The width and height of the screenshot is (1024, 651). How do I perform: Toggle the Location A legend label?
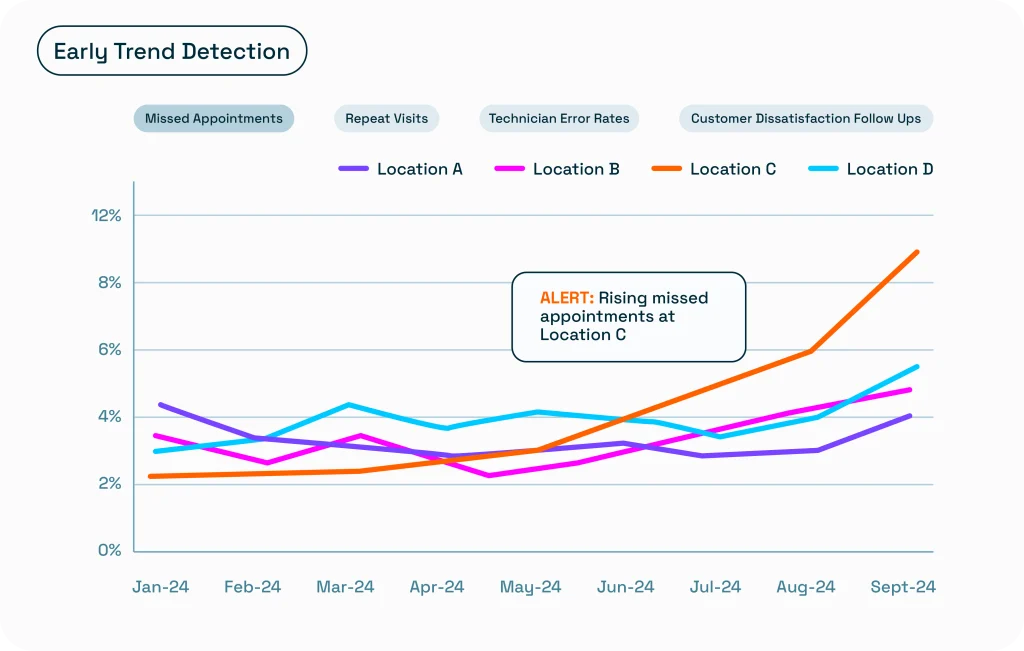coord(419,169)
